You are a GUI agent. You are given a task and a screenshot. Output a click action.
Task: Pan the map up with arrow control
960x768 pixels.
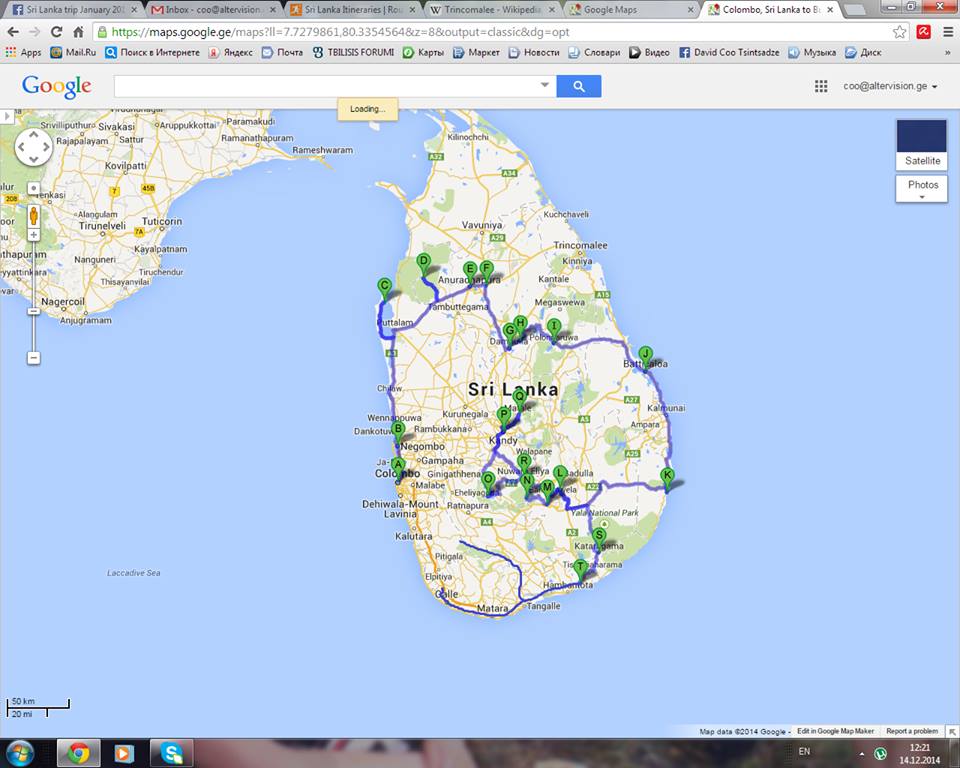(x=33, y=135)
